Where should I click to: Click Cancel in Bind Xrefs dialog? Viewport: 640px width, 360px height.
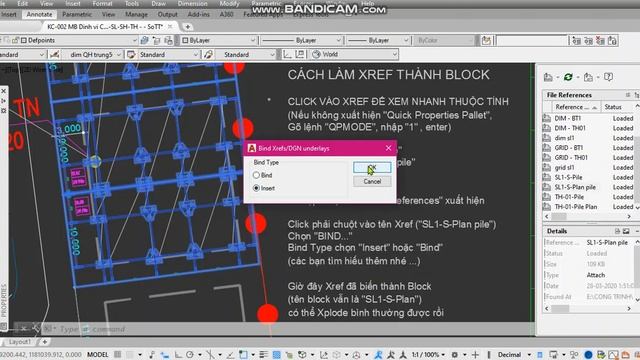point(372,182)
